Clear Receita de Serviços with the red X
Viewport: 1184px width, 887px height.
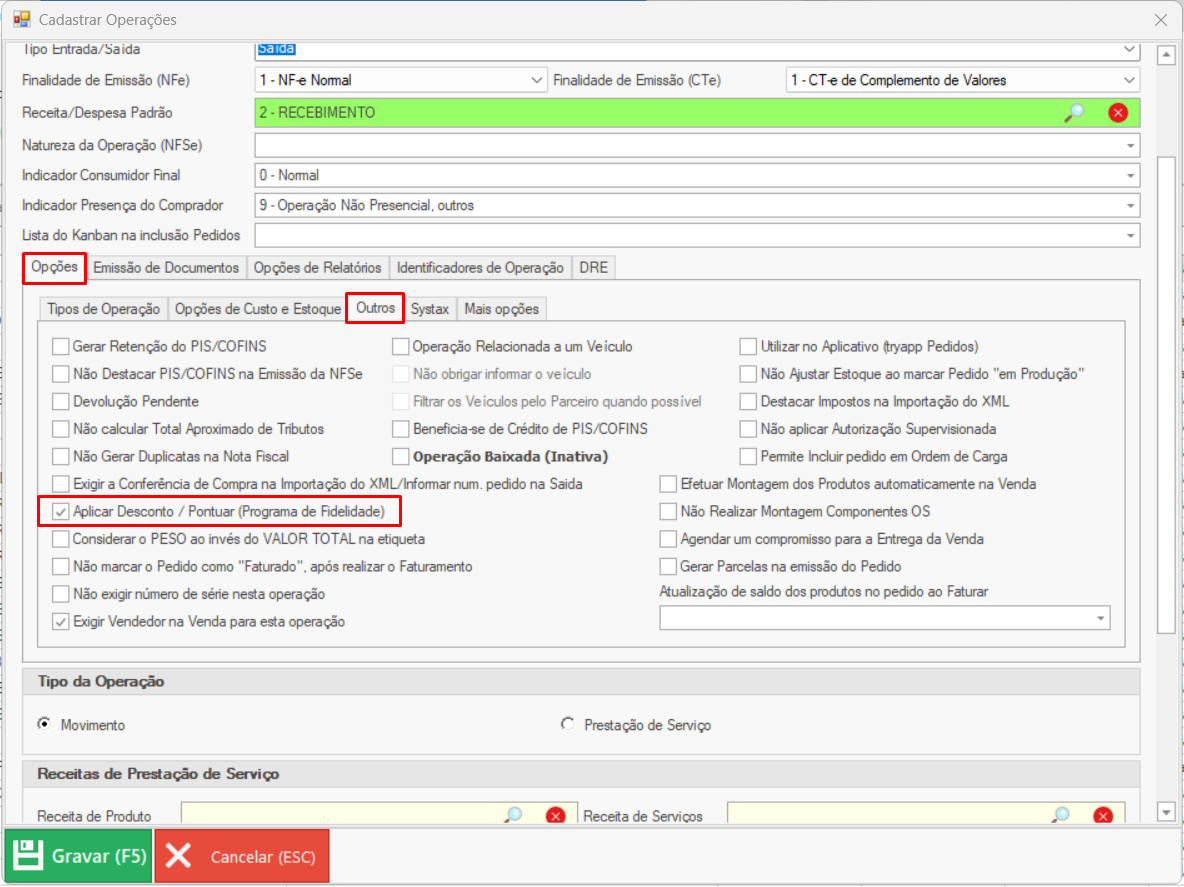[x=1102, y=816]
